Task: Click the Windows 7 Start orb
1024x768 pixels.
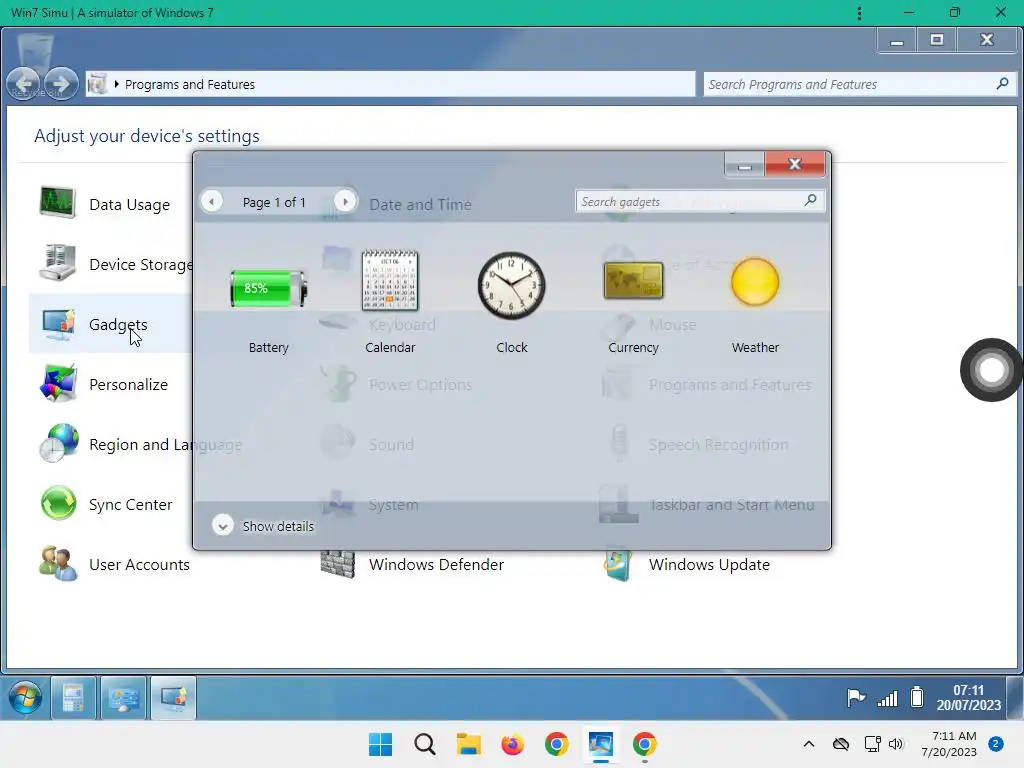Action: (x=25, y=697)
